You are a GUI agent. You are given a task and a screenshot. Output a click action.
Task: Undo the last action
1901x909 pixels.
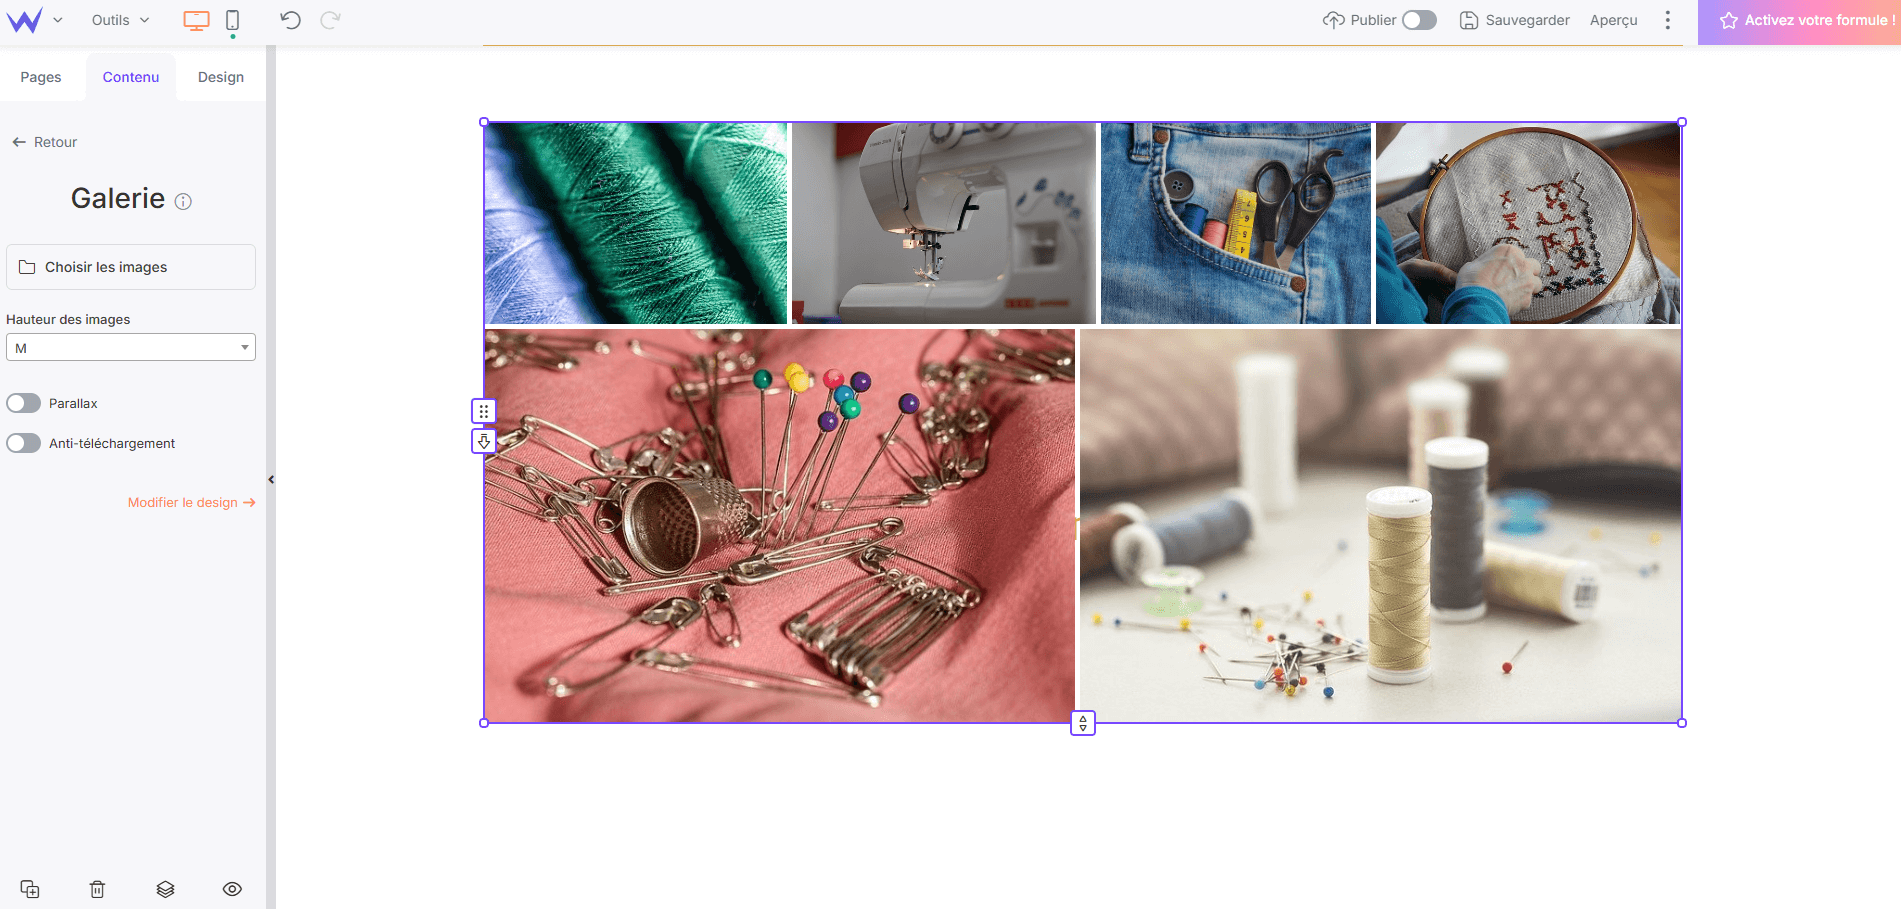coord(290,20)
